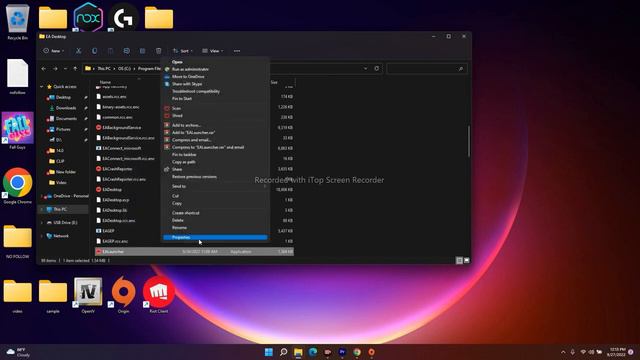Viewport: 640px width, 360px height.
Task: Switch to details view icon in status bar
Action: (x=459, y=260)
